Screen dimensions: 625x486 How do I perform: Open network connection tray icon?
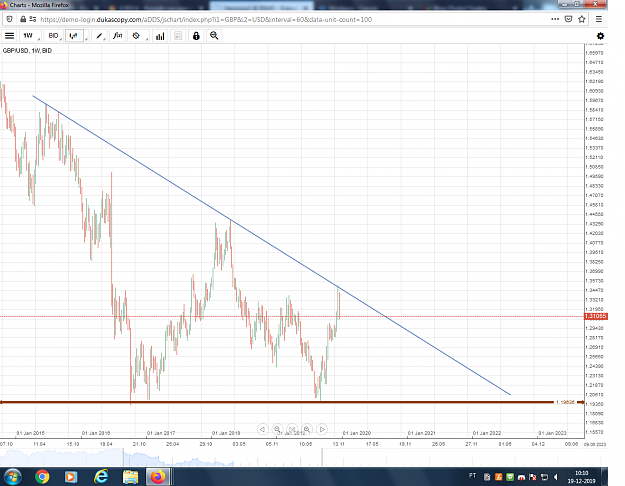coord(544,477)
